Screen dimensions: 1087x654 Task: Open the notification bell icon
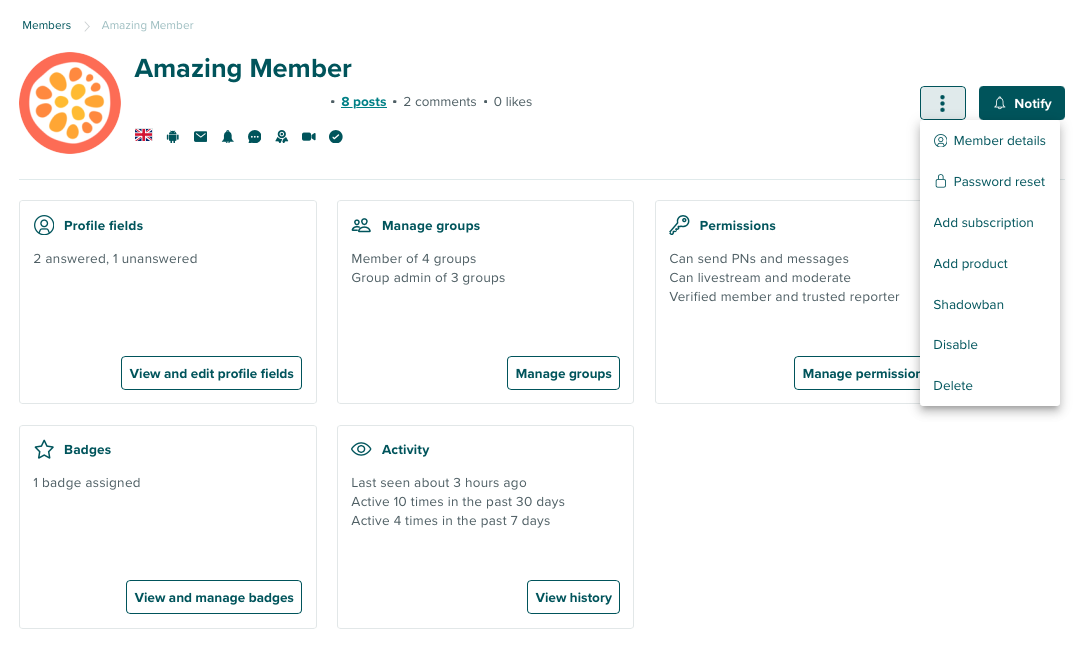(x=227, y=136)
